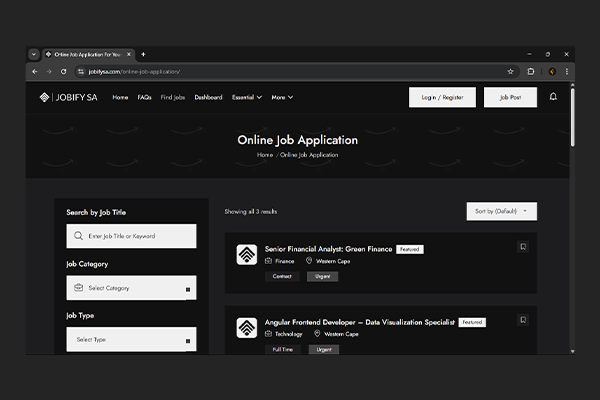Click the 'Online Job Application' page heading

click(x=298, y=140)
